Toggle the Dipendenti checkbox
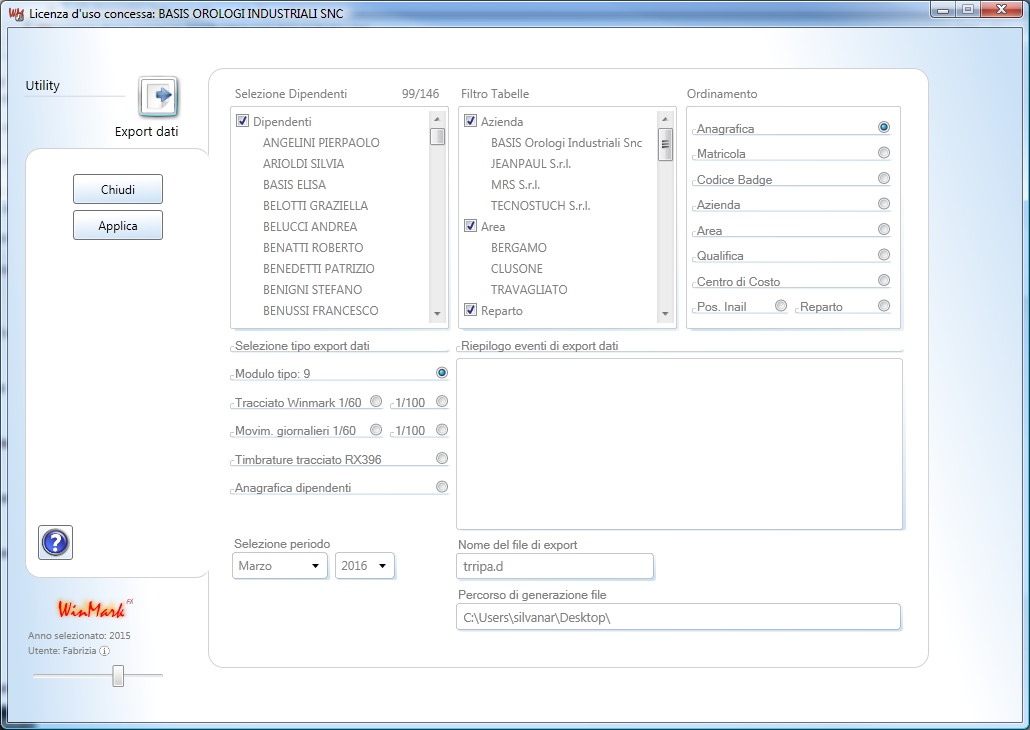 [242, 121]
